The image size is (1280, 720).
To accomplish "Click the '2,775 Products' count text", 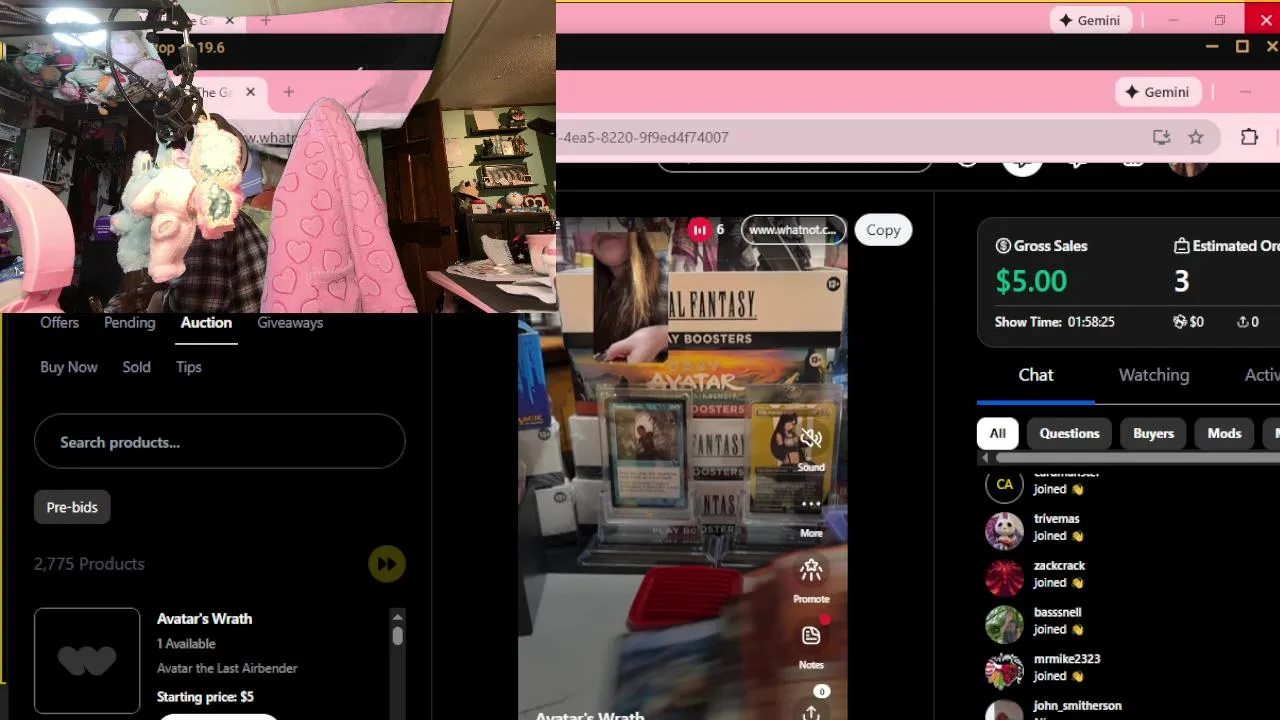I will pos(89,564).
